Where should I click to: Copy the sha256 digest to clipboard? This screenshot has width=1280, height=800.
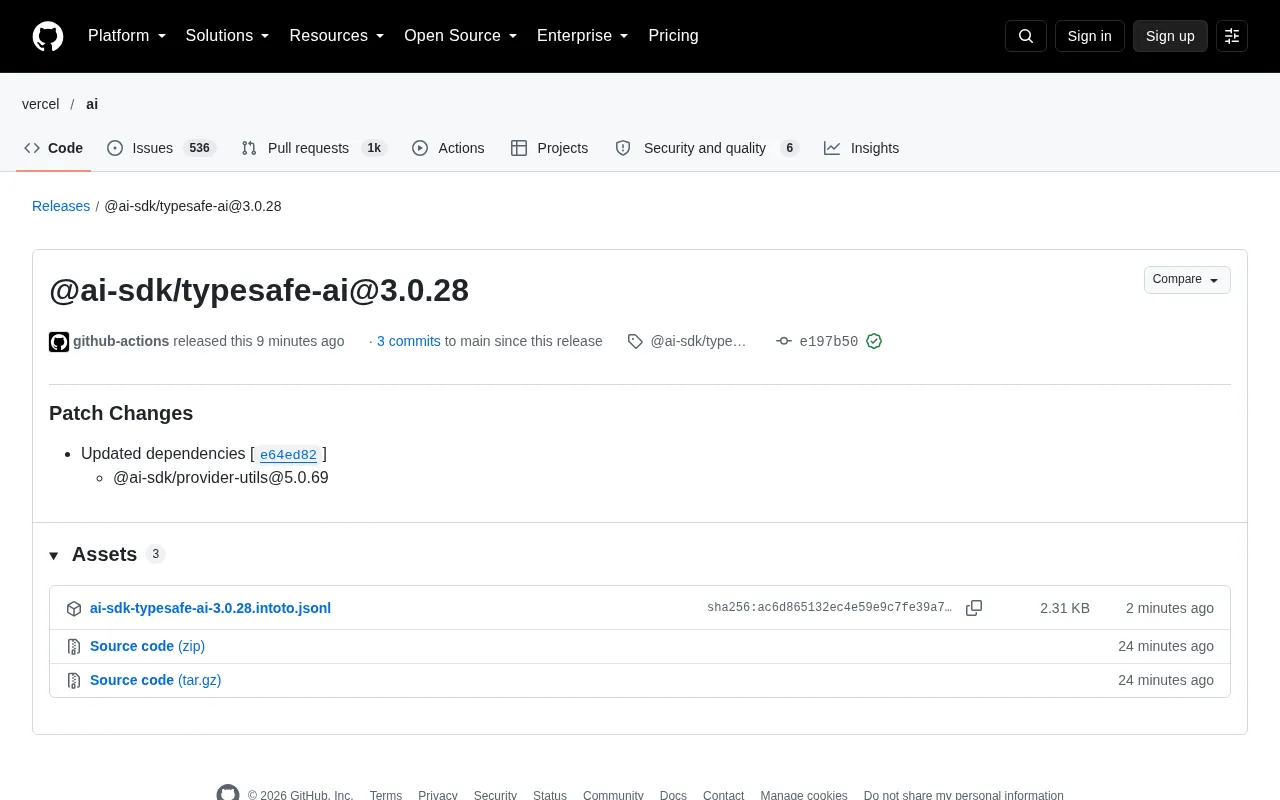point(974,608)
